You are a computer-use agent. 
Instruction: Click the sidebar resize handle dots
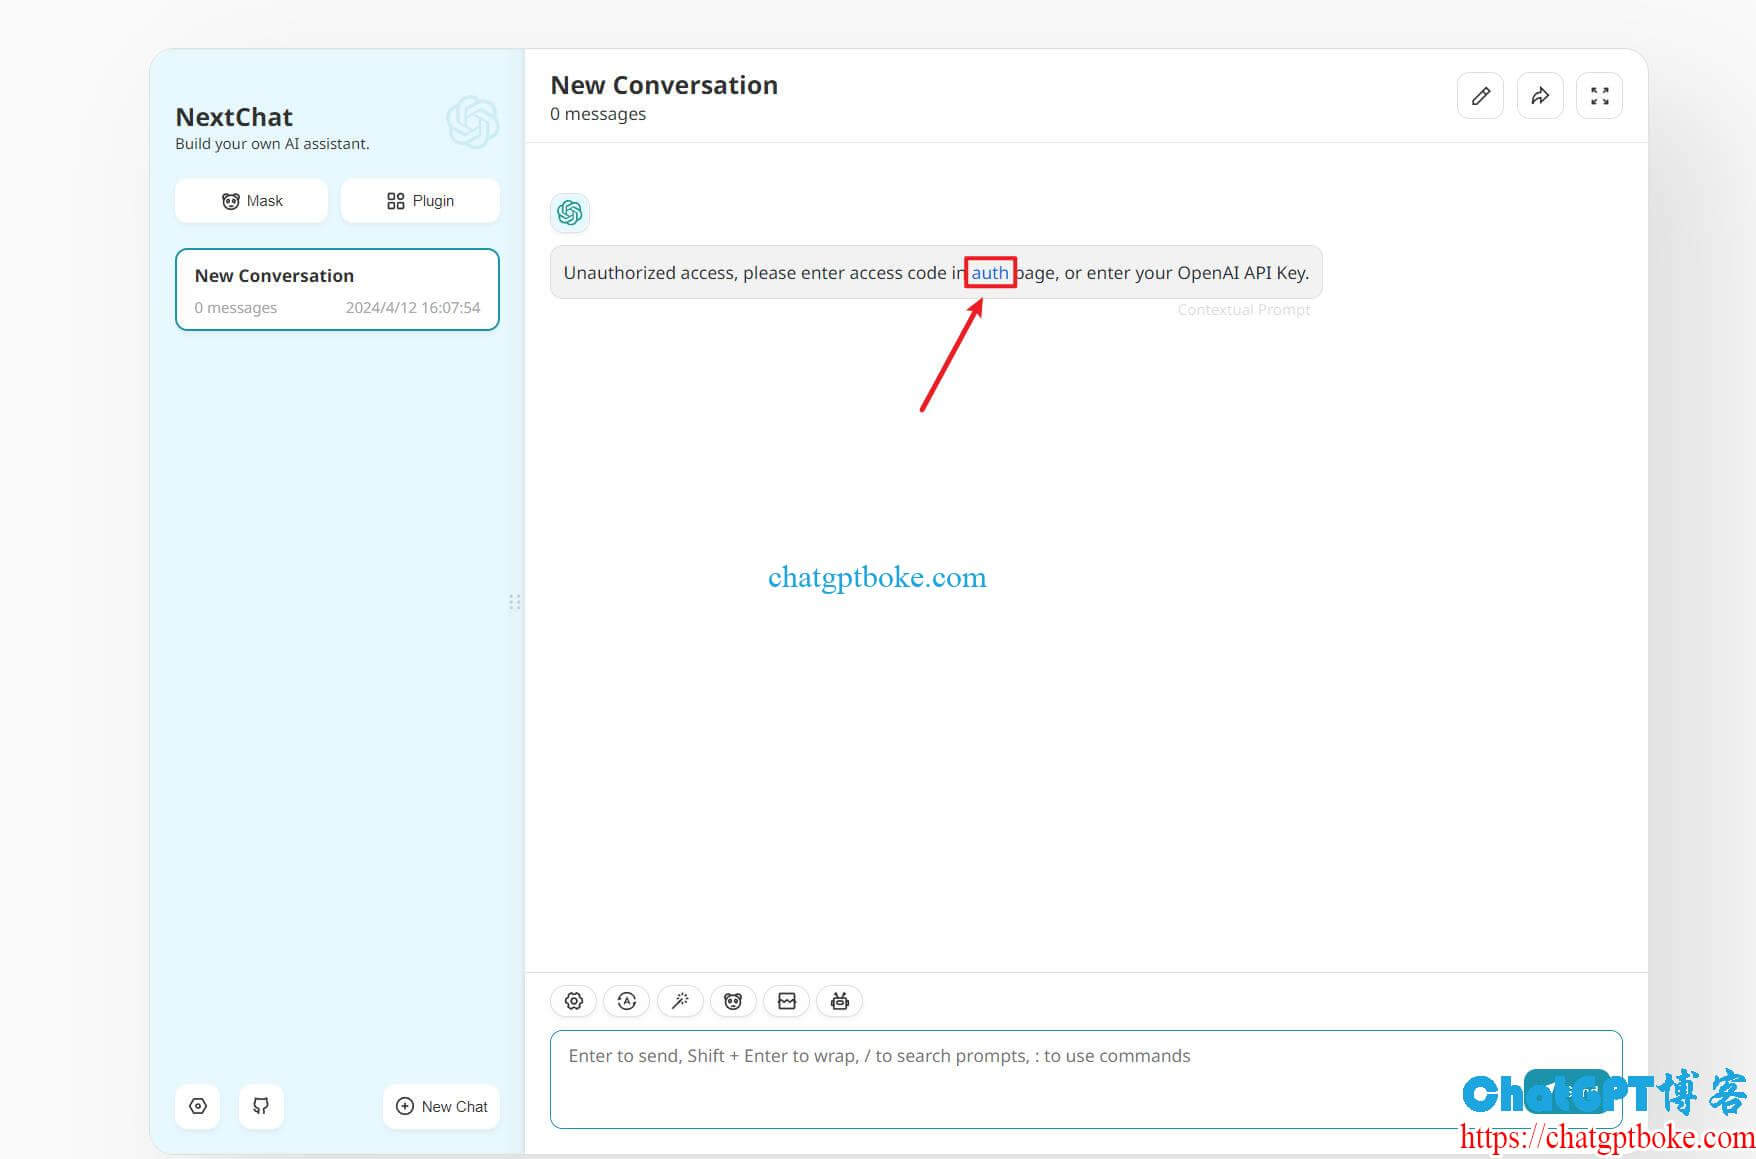point(514,602)
